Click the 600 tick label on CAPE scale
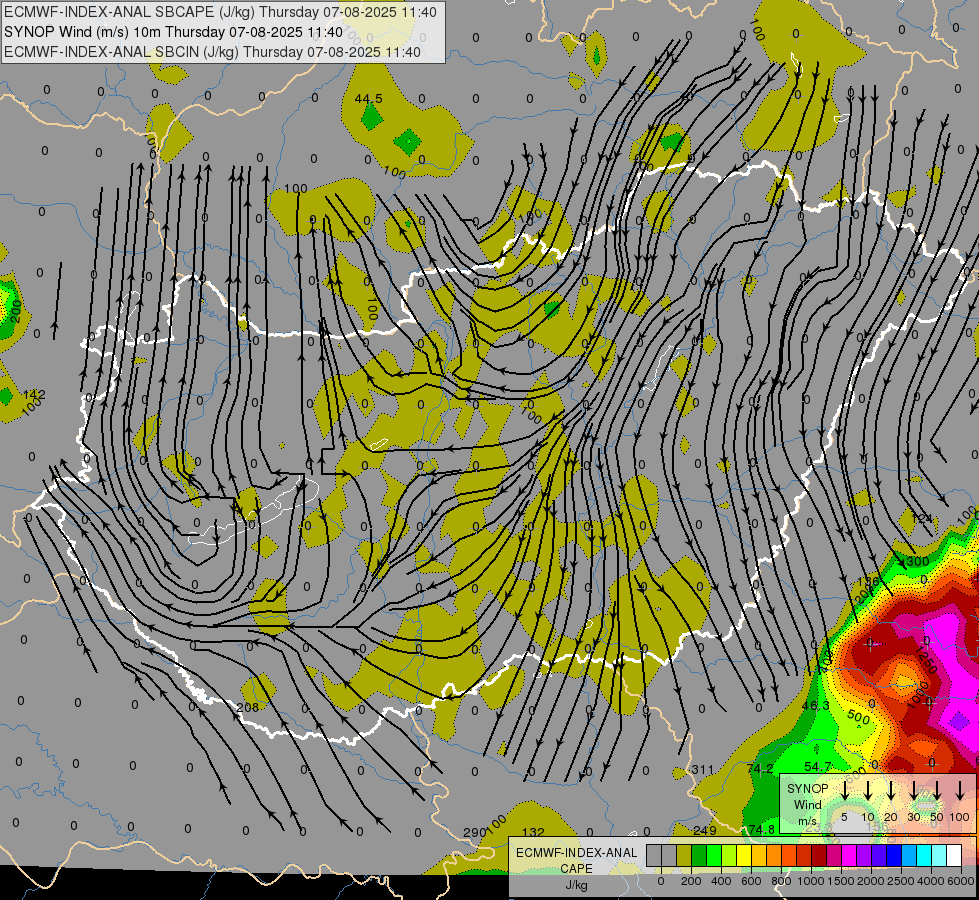Viewport: 979px width, 900px height. click(751, 881)
